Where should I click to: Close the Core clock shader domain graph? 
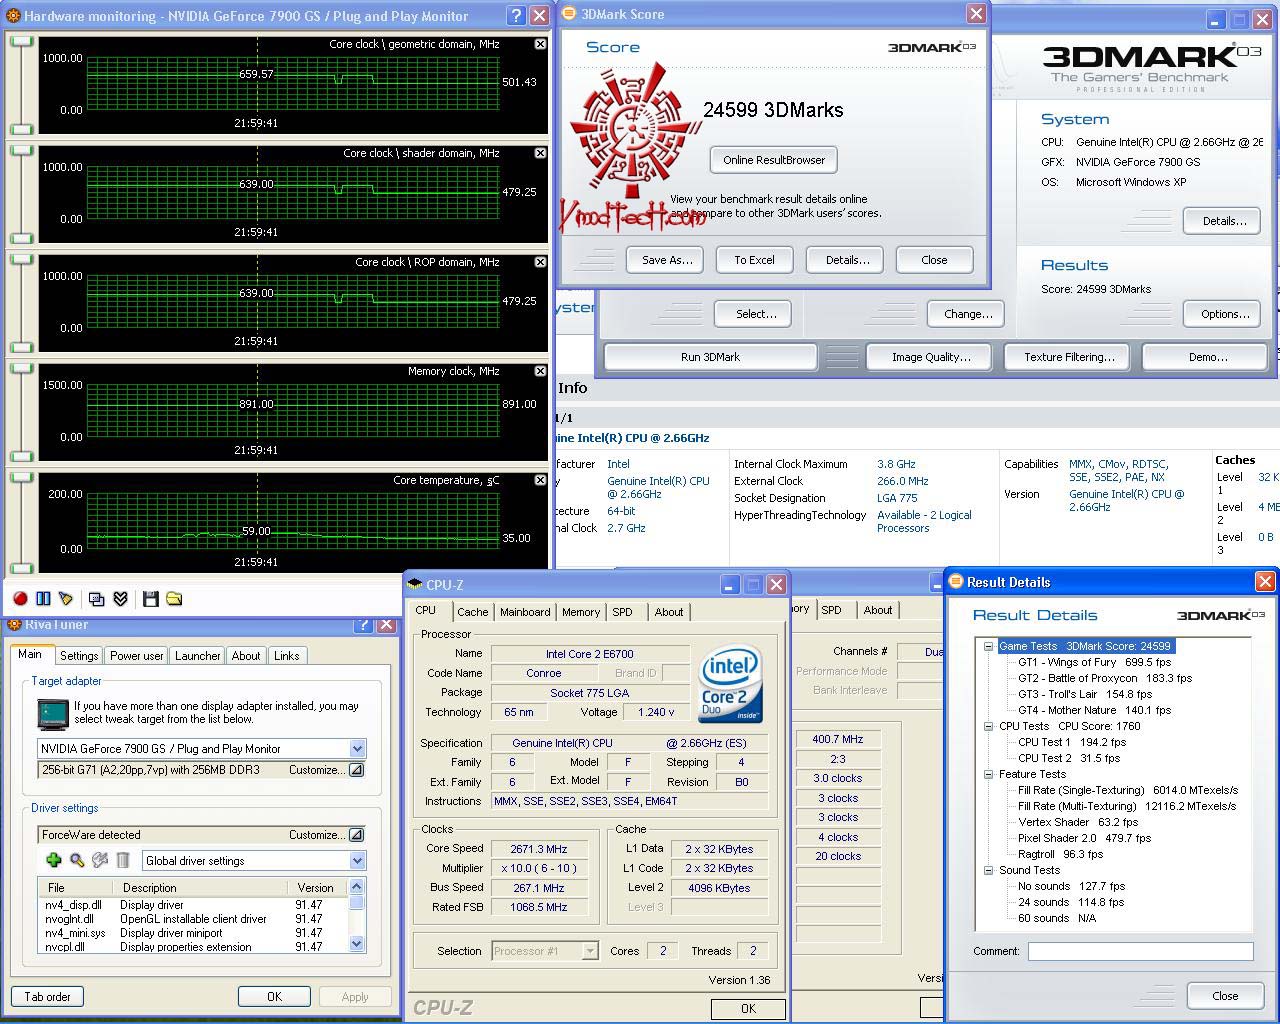[541, 153]
